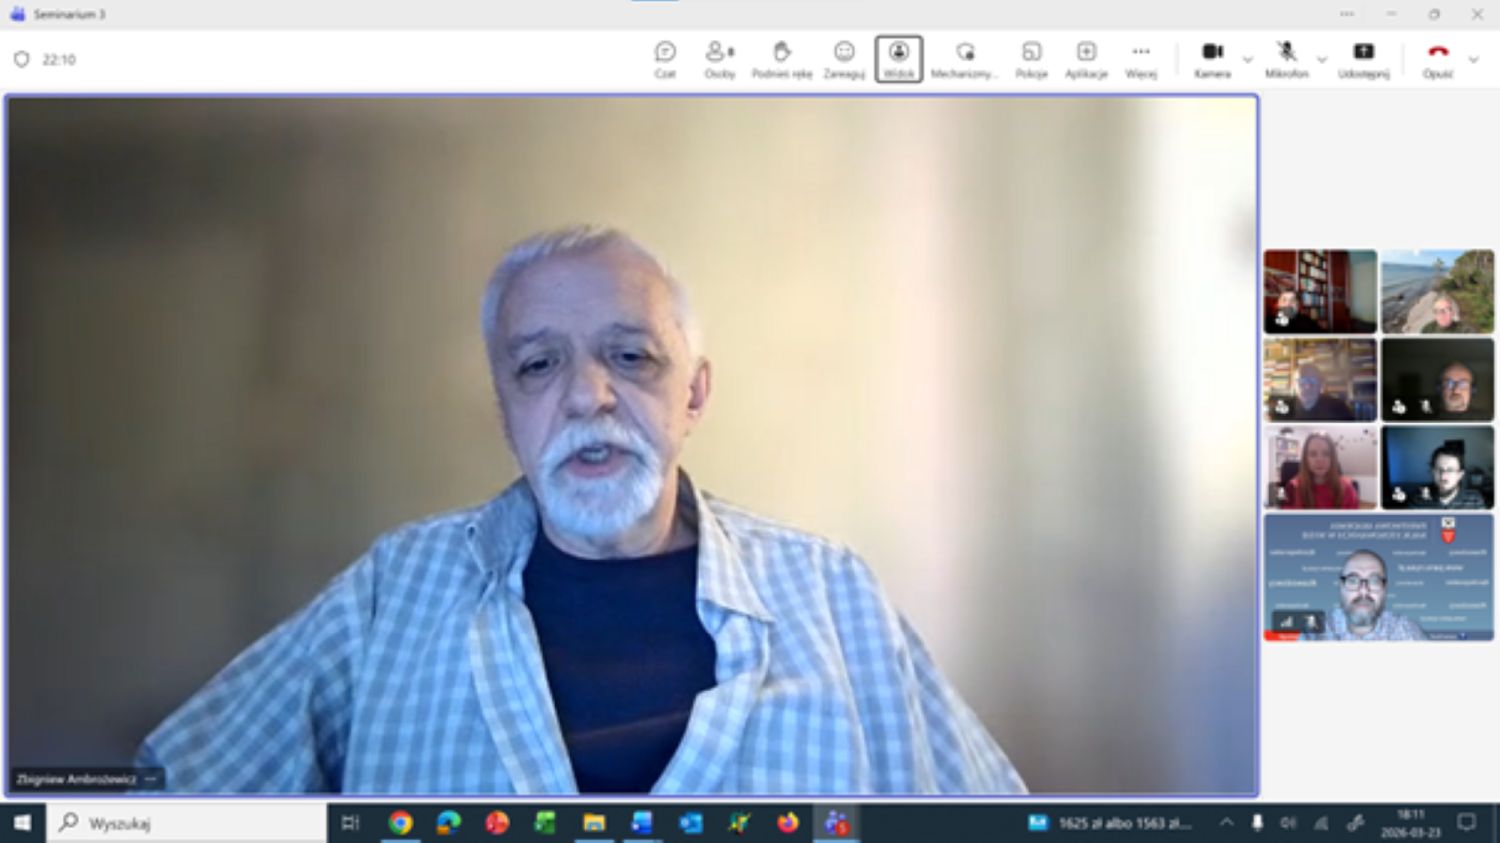
Task: Leave meeting with Opuść button
Action: [1438, 59]
